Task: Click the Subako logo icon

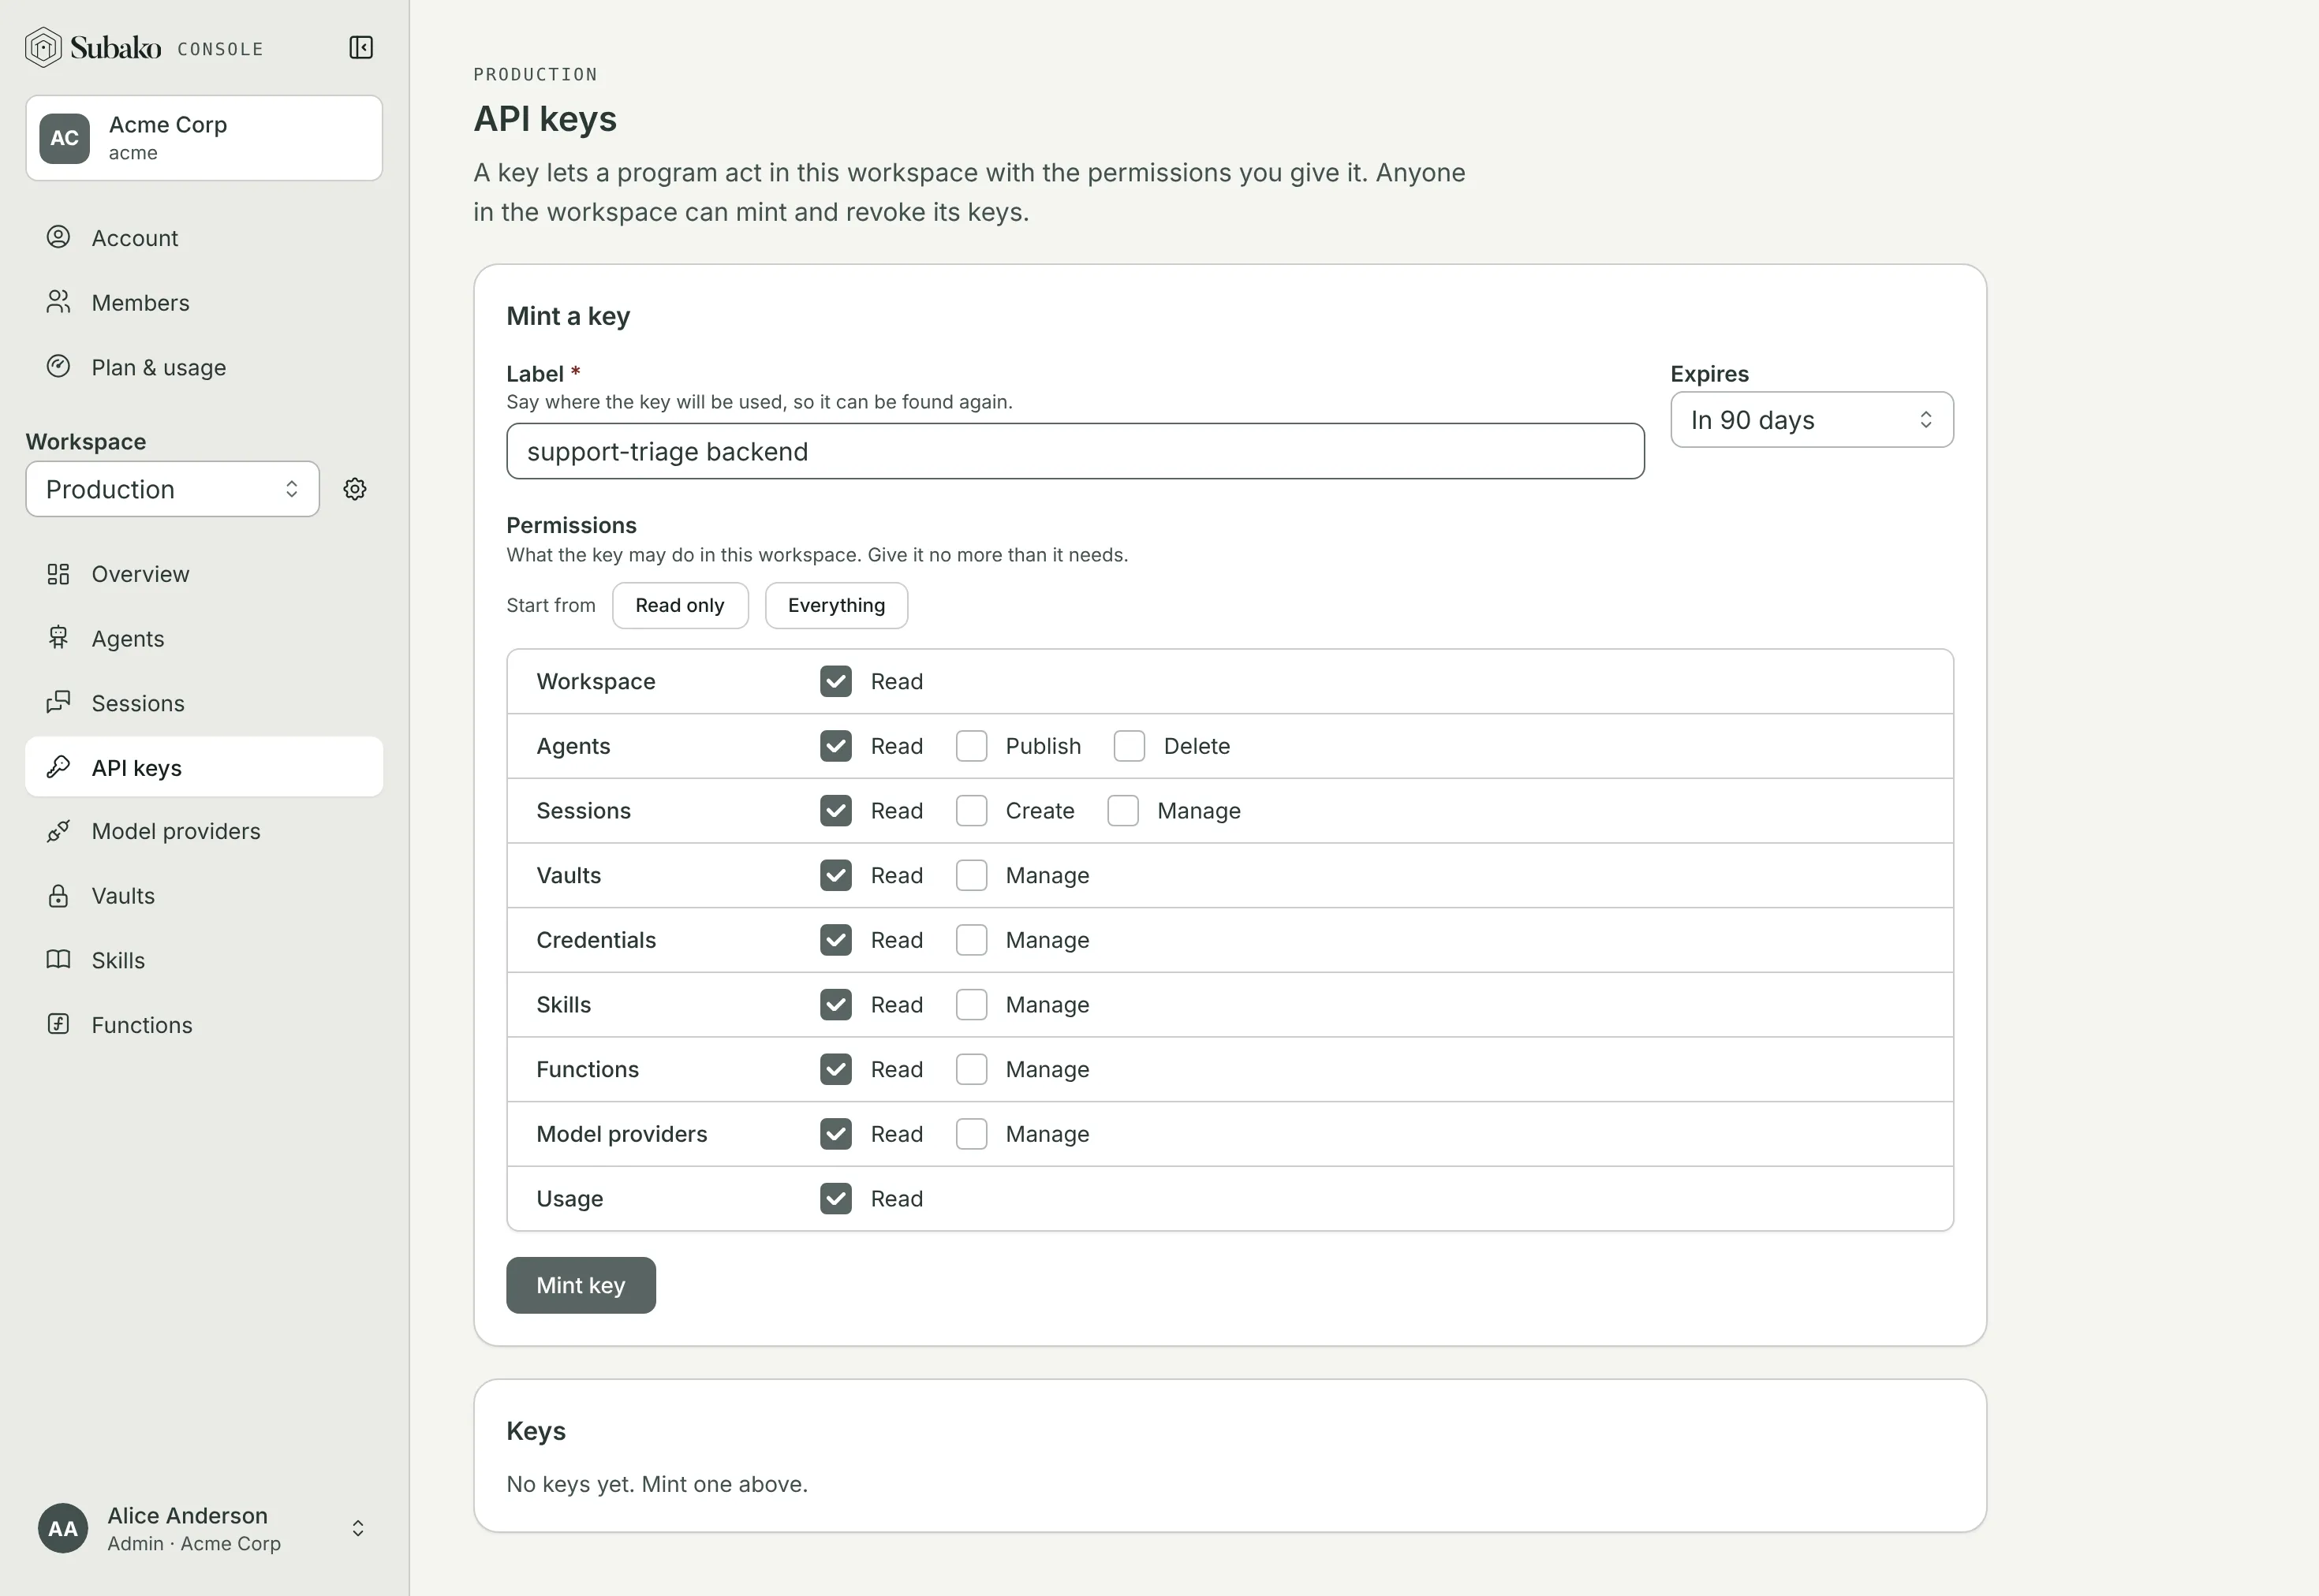Action: 43,47
